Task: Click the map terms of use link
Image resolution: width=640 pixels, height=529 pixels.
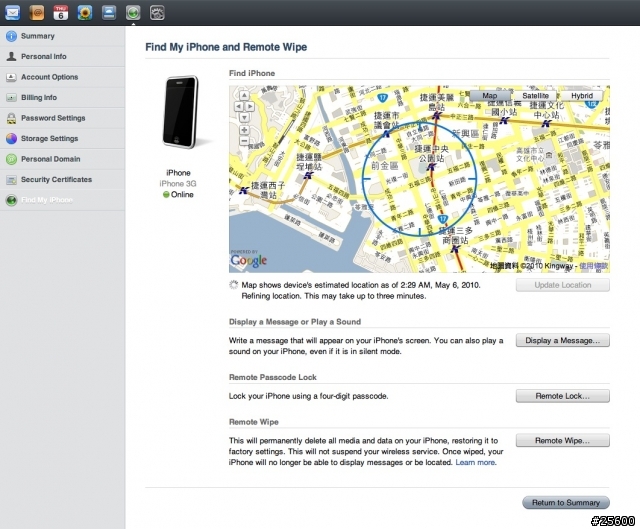Action: pos(594,266)
